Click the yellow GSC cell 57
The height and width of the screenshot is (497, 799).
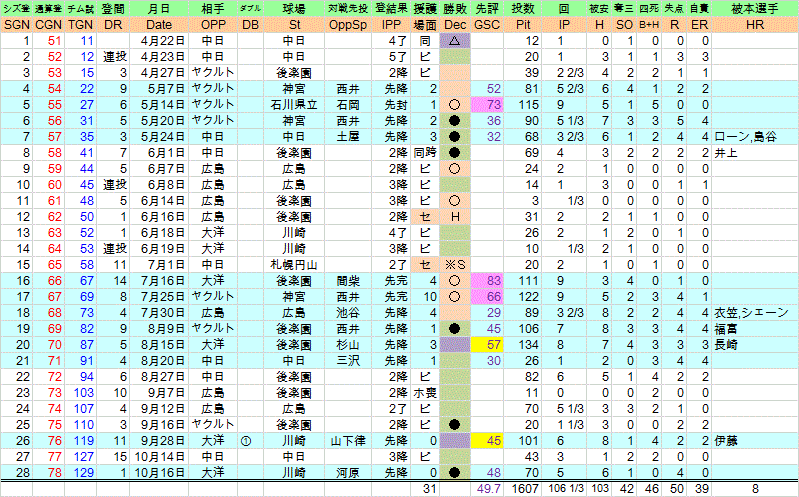[487, 345]
